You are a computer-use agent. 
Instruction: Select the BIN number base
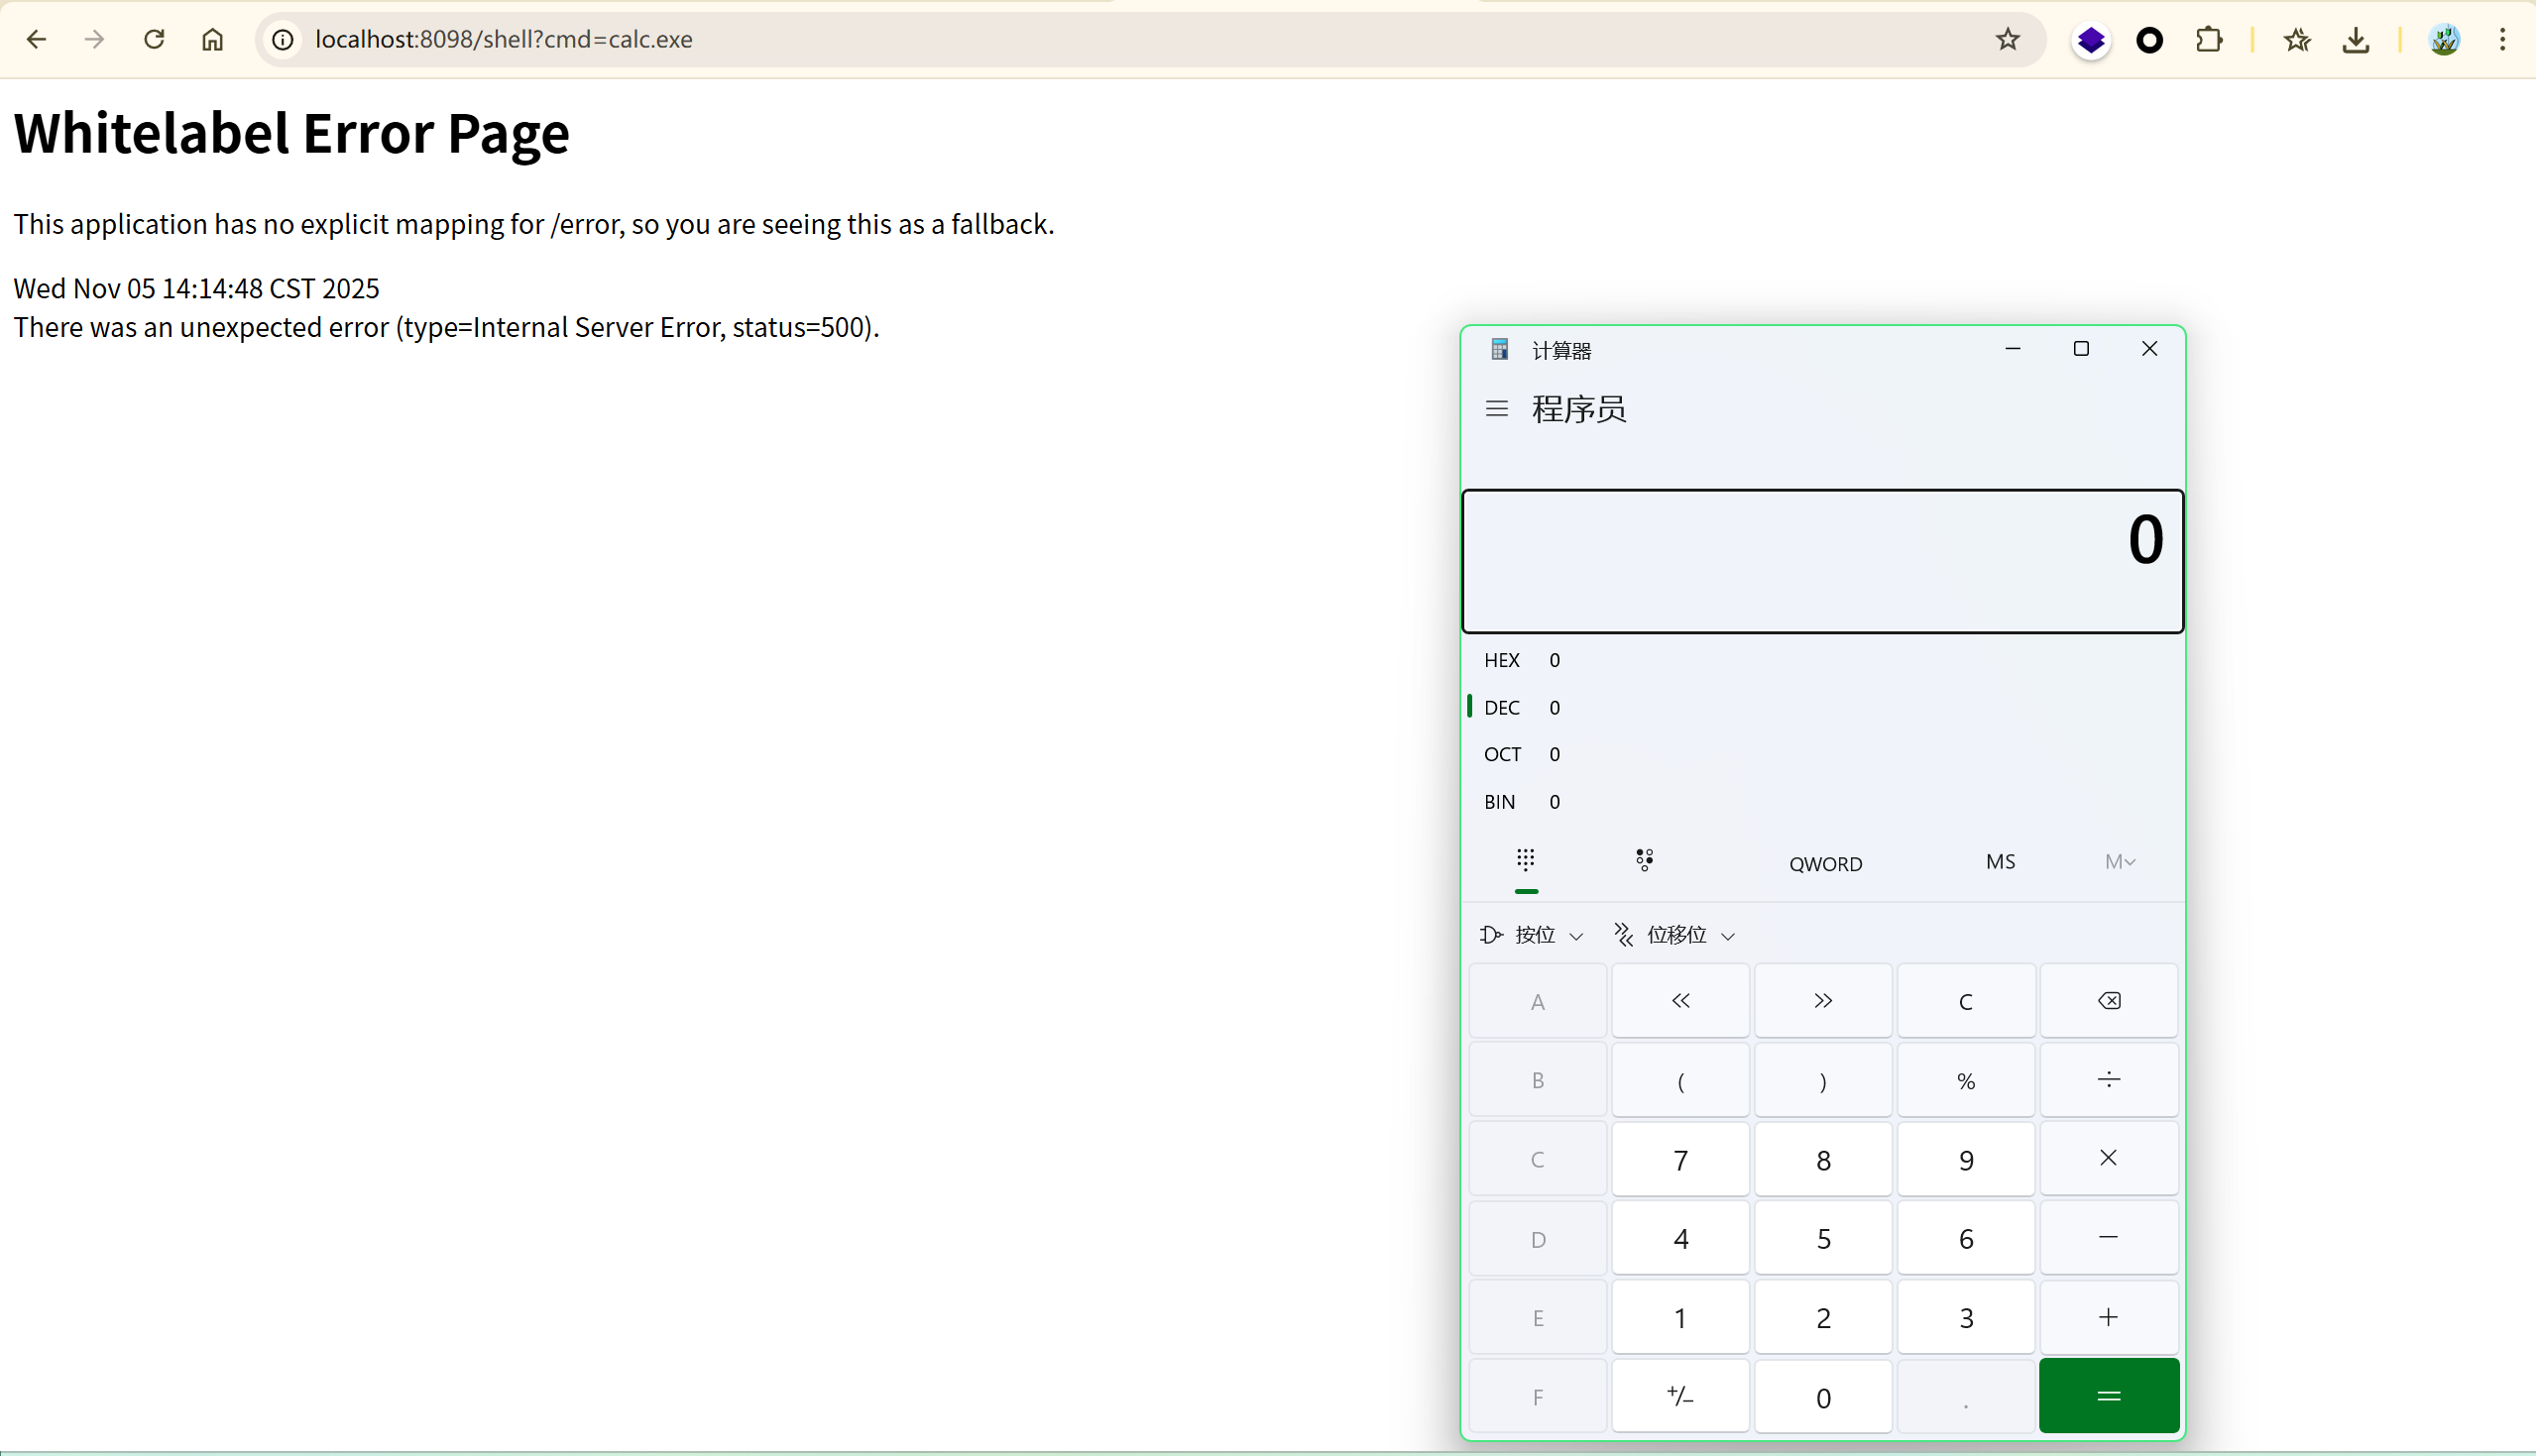pos(1500,802)
